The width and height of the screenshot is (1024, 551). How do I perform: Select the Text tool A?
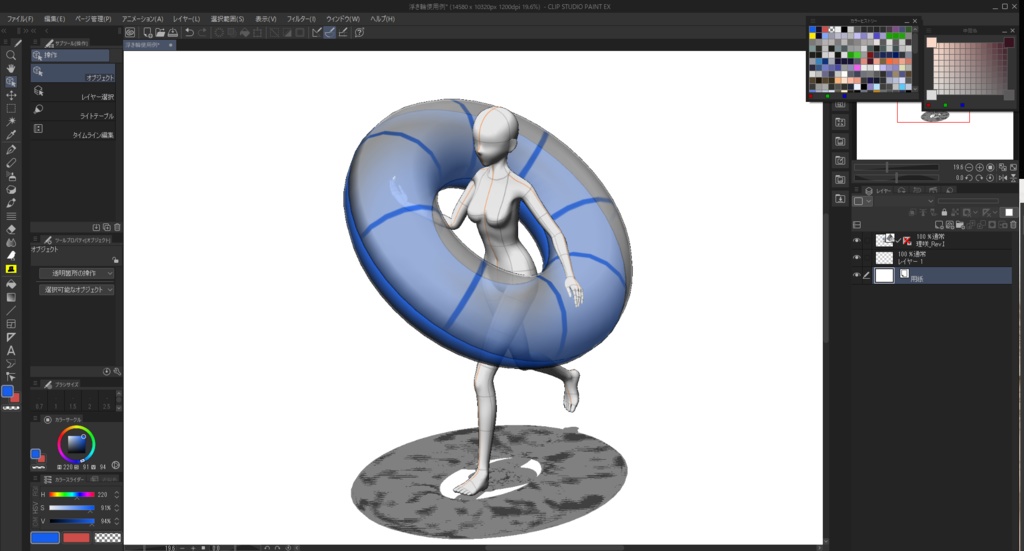tap(11, 351)
